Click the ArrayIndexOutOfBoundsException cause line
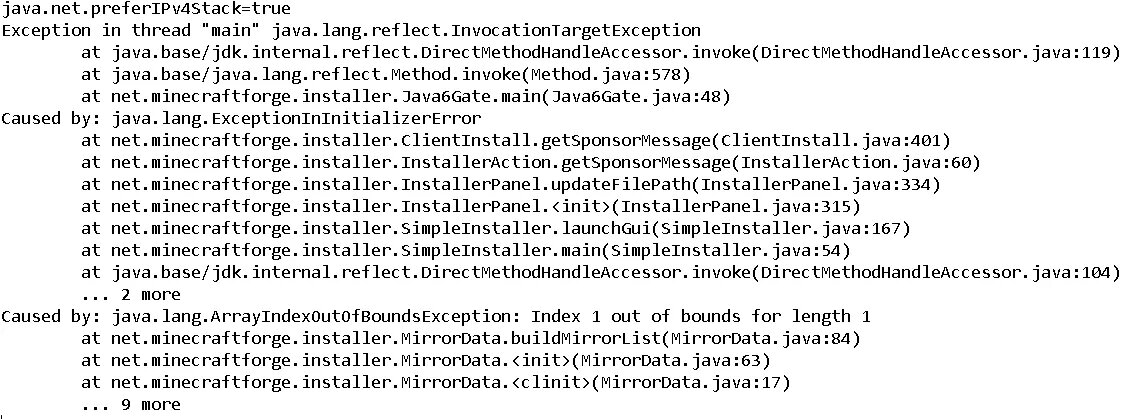This screenshot has height=419, width=1134. (436, 317)
